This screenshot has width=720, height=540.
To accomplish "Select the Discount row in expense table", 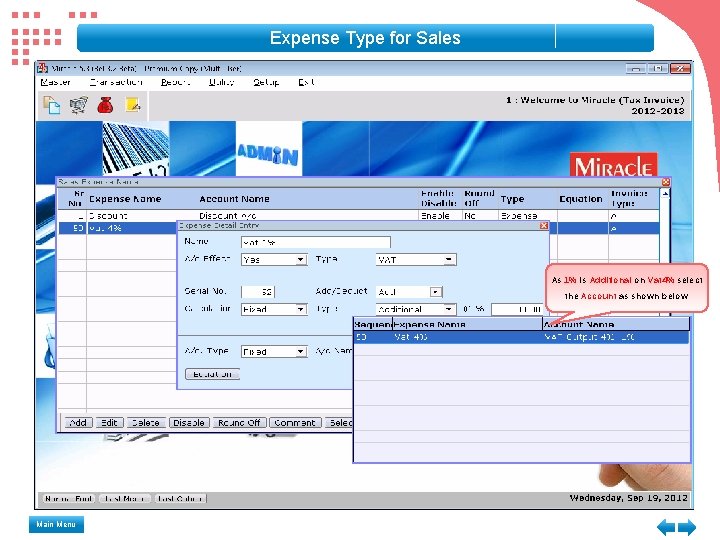I will (358, 216).
